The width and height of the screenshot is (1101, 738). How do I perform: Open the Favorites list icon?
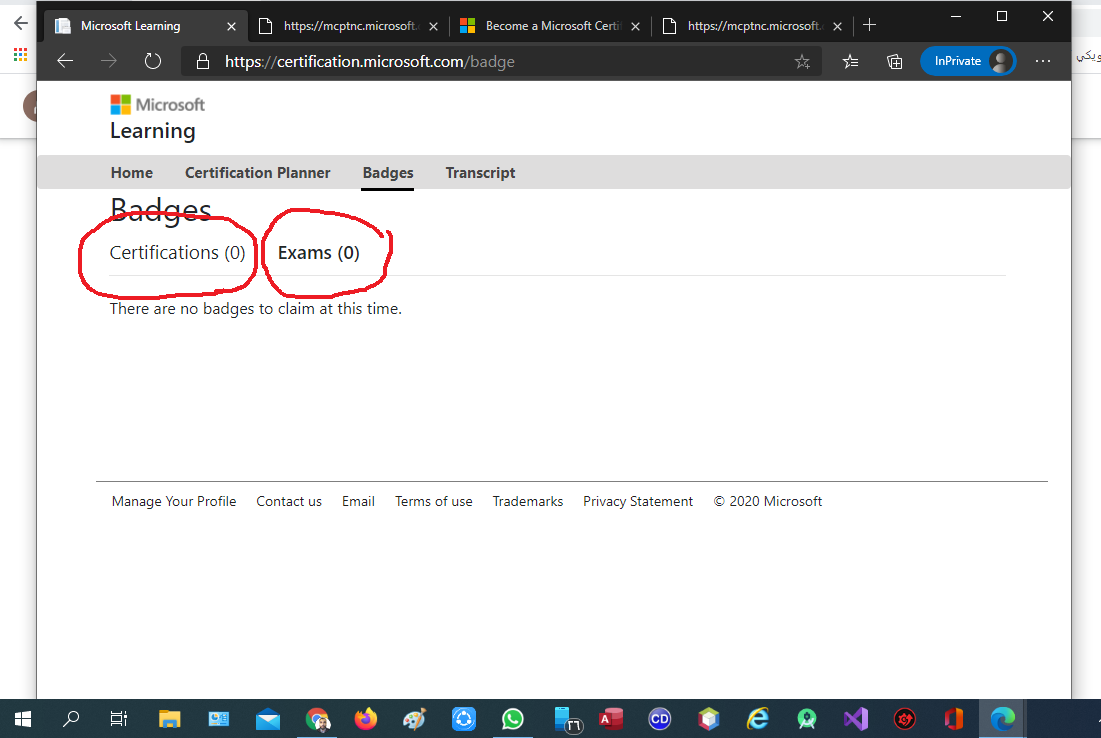tap(850, 62)
